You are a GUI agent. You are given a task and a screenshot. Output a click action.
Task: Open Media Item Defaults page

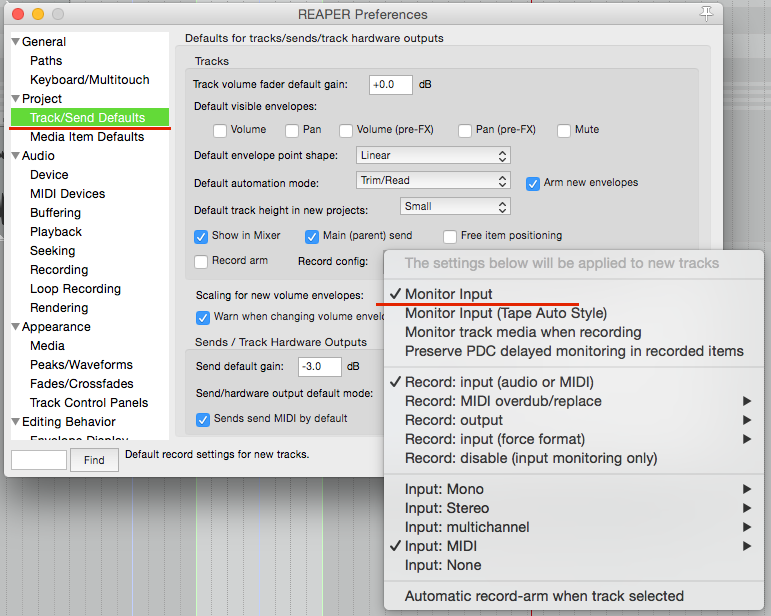[x=87, y=137]
